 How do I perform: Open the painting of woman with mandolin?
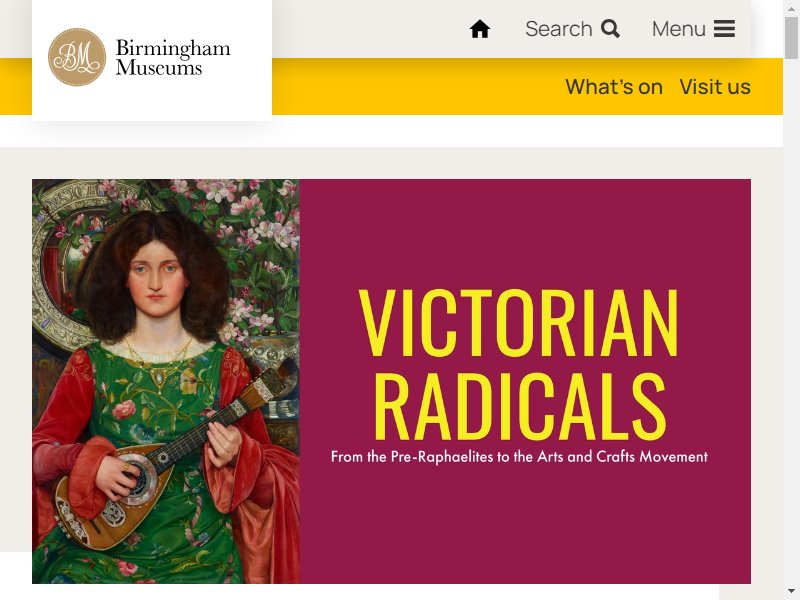166,381
